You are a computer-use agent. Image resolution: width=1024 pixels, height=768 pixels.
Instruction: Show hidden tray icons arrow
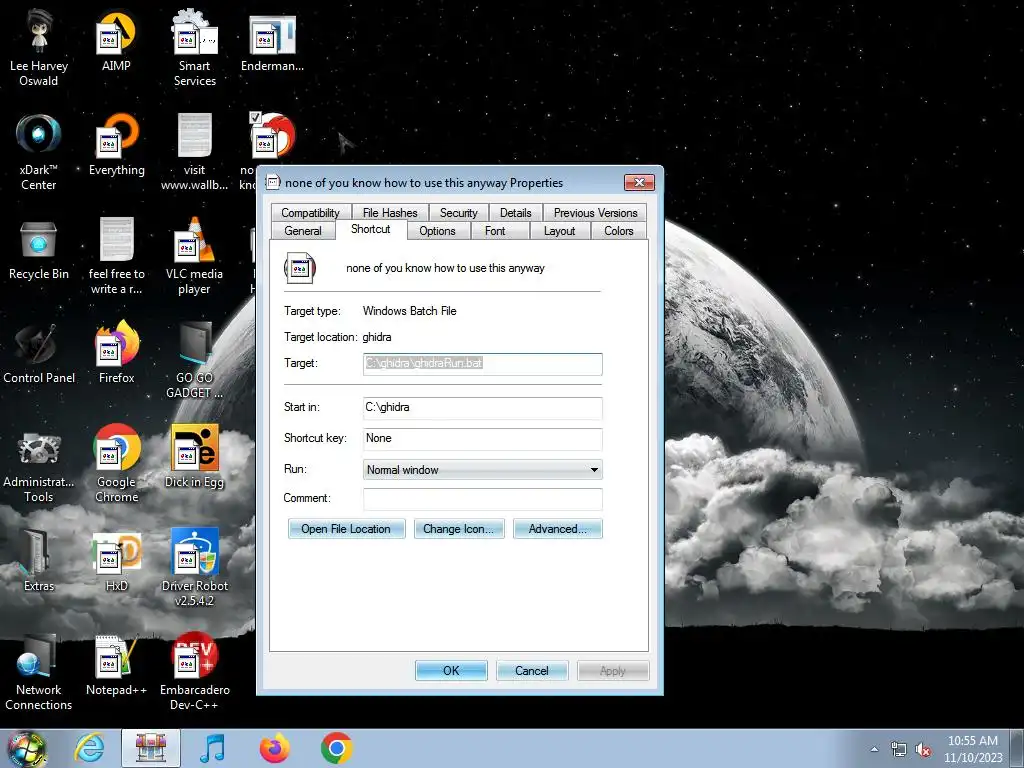(874, 750)
